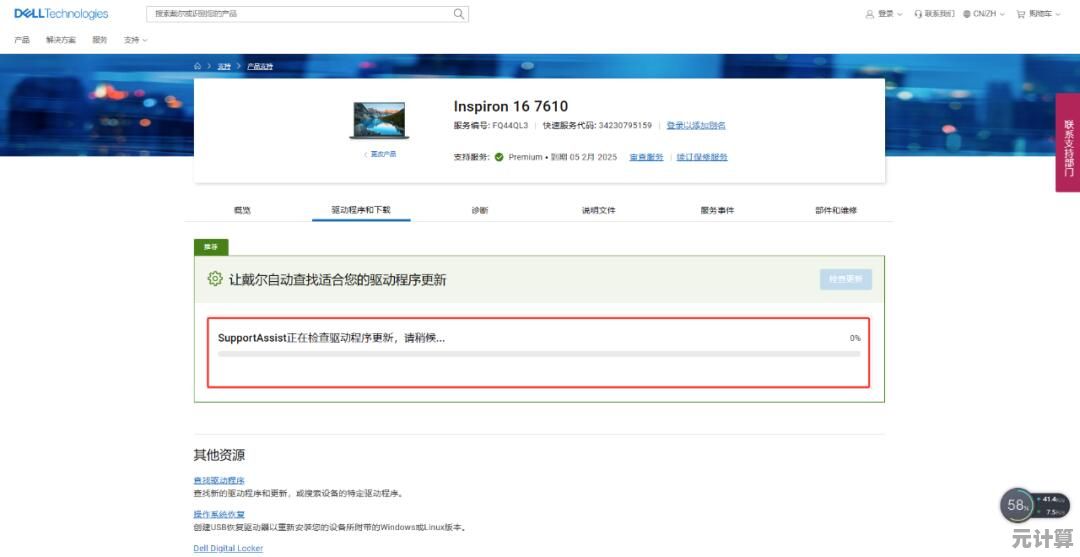Click the 查看服务 link
The height and width of the screenshot is (557, 1080).
coord(646,157)
